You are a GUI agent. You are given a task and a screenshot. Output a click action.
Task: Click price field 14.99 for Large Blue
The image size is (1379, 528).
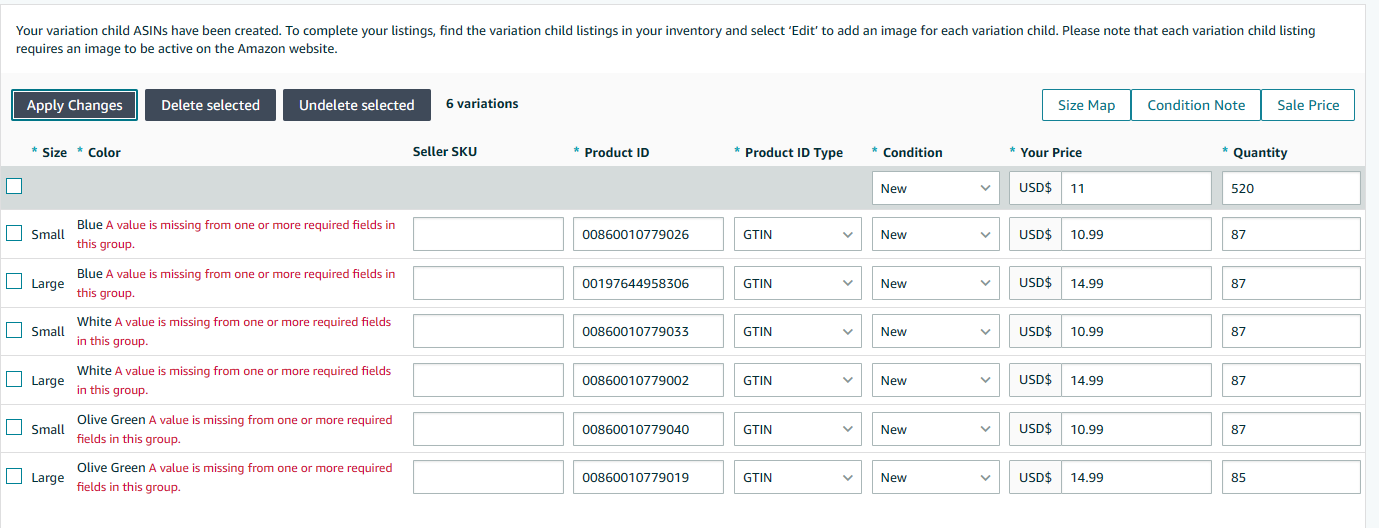click(1136, 283)
